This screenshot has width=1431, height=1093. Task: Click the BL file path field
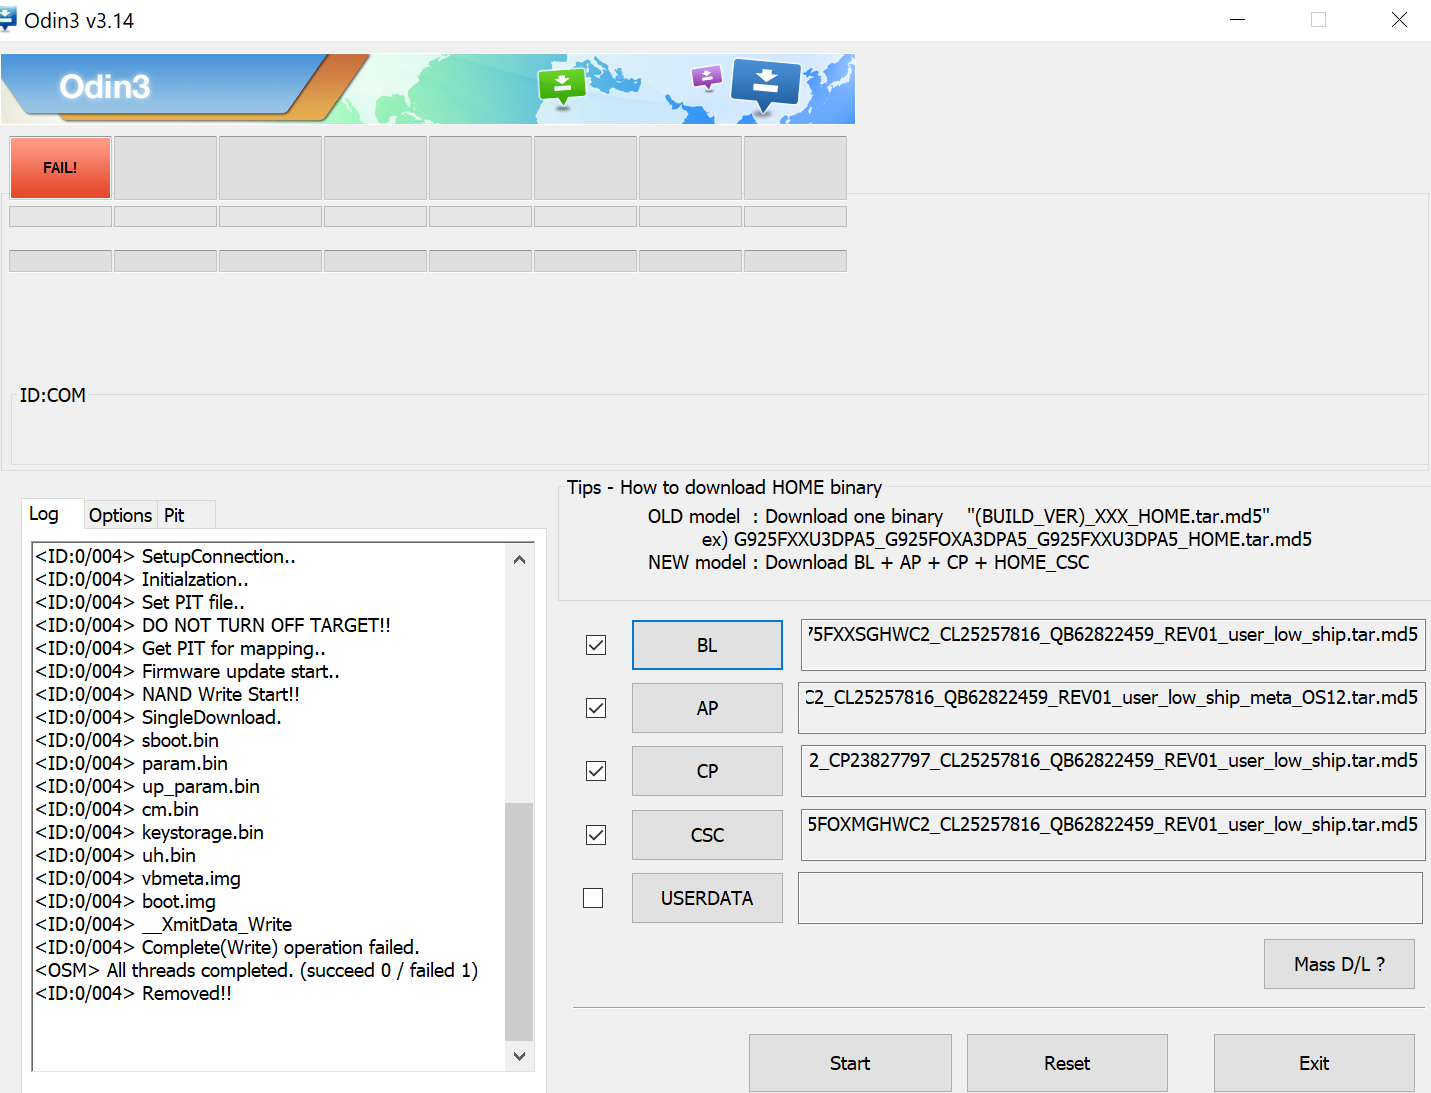click(x=1113, y=645)
